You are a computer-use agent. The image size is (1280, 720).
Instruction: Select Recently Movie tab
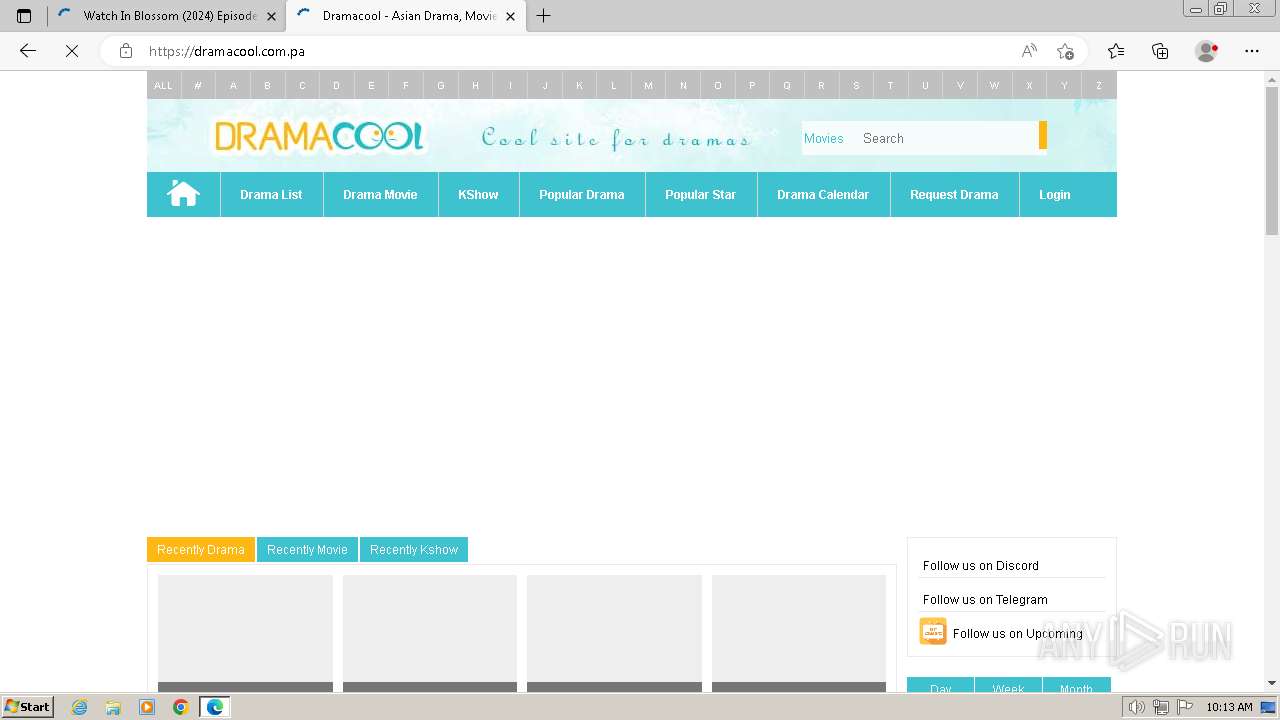tap(307, 550)
